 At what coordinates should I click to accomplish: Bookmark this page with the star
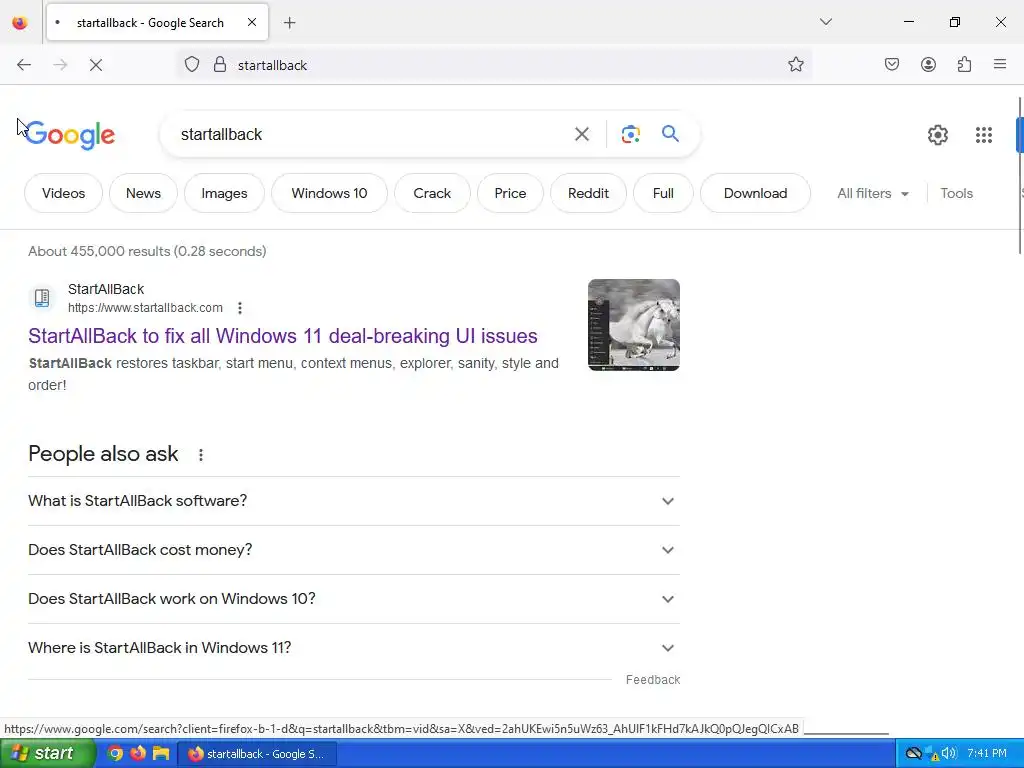pos(795,65)
